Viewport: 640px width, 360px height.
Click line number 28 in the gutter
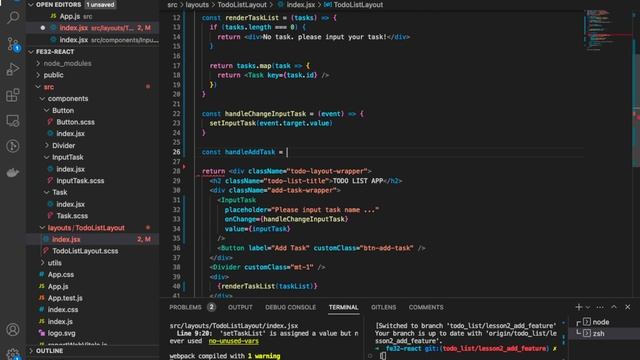(176, 171)
